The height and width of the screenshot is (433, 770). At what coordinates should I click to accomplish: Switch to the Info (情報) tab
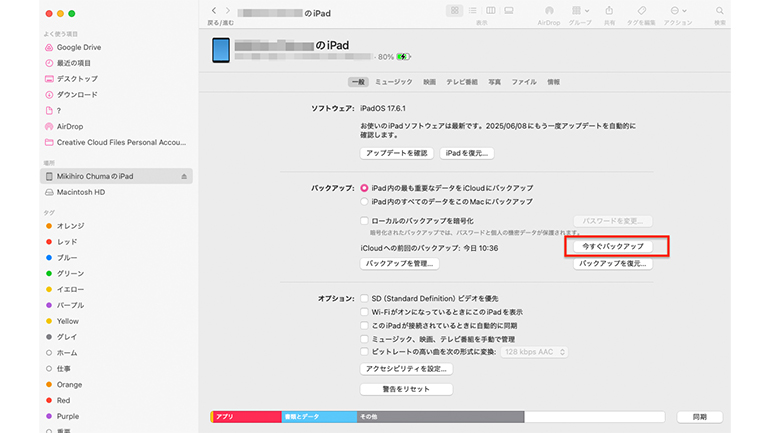[x=553, y=82]
